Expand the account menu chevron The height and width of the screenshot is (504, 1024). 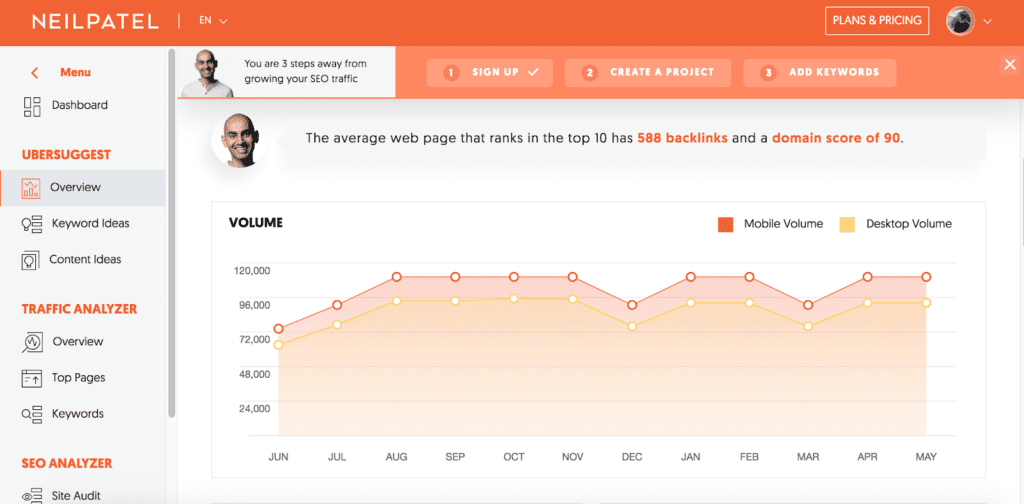(987, 22)
